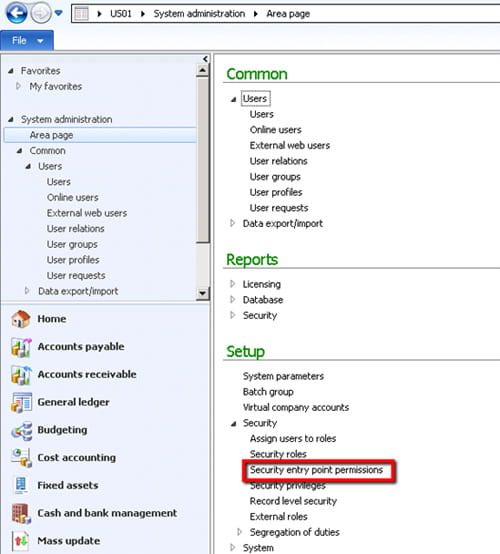Select the Cash and bank management icon

pos(21,513)
